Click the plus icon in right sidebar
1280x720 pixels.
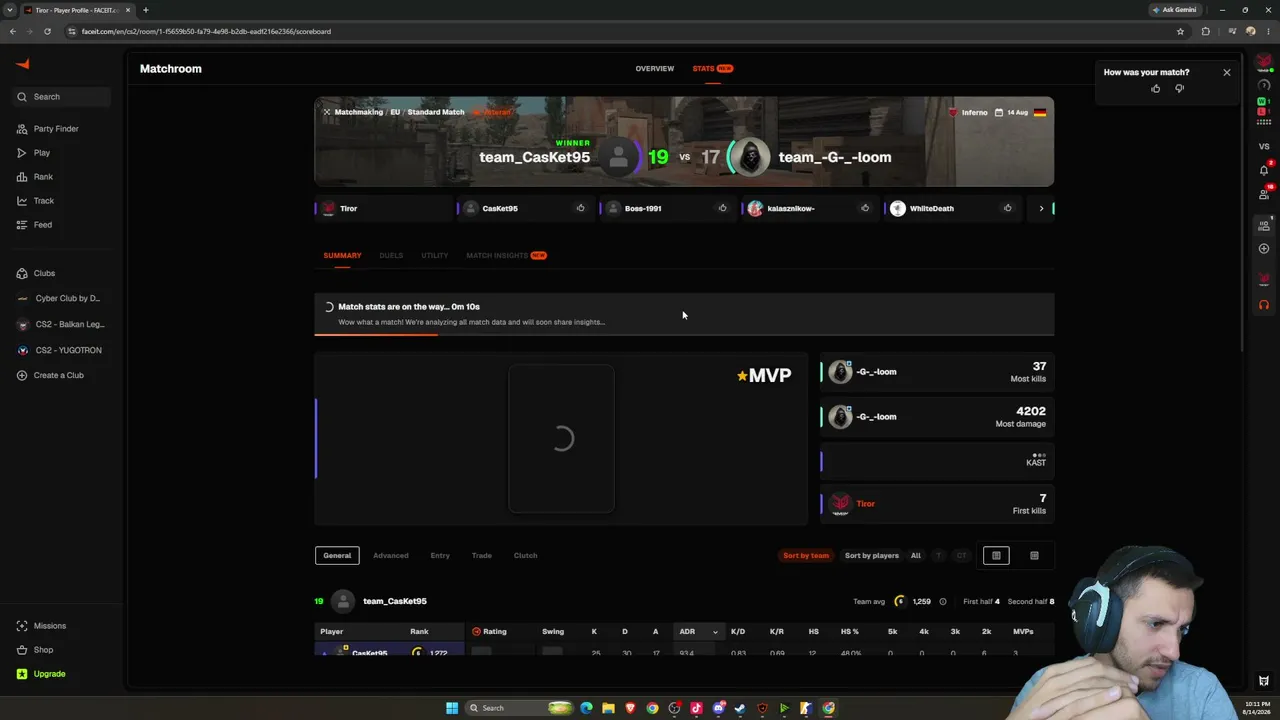(1264, 248)
